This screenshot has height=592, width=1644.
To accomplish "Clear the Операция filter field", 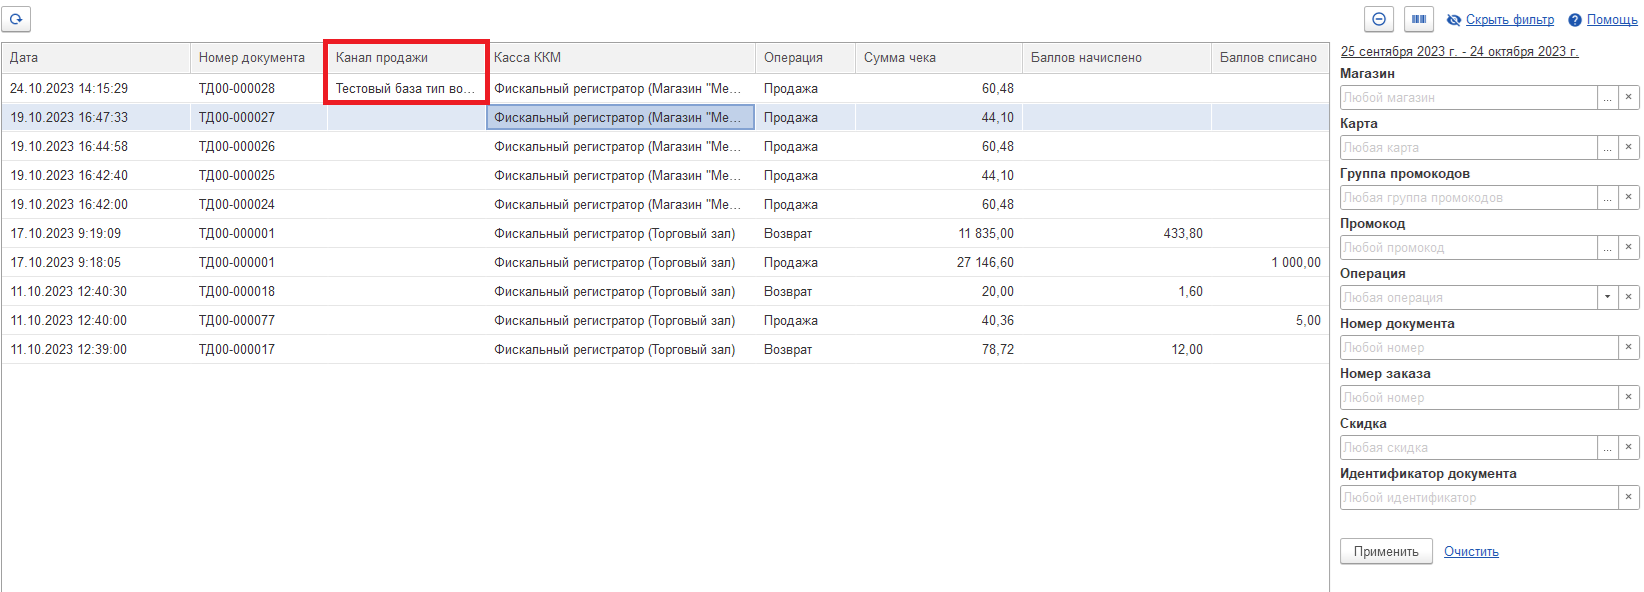I will tap(1628, 298).
